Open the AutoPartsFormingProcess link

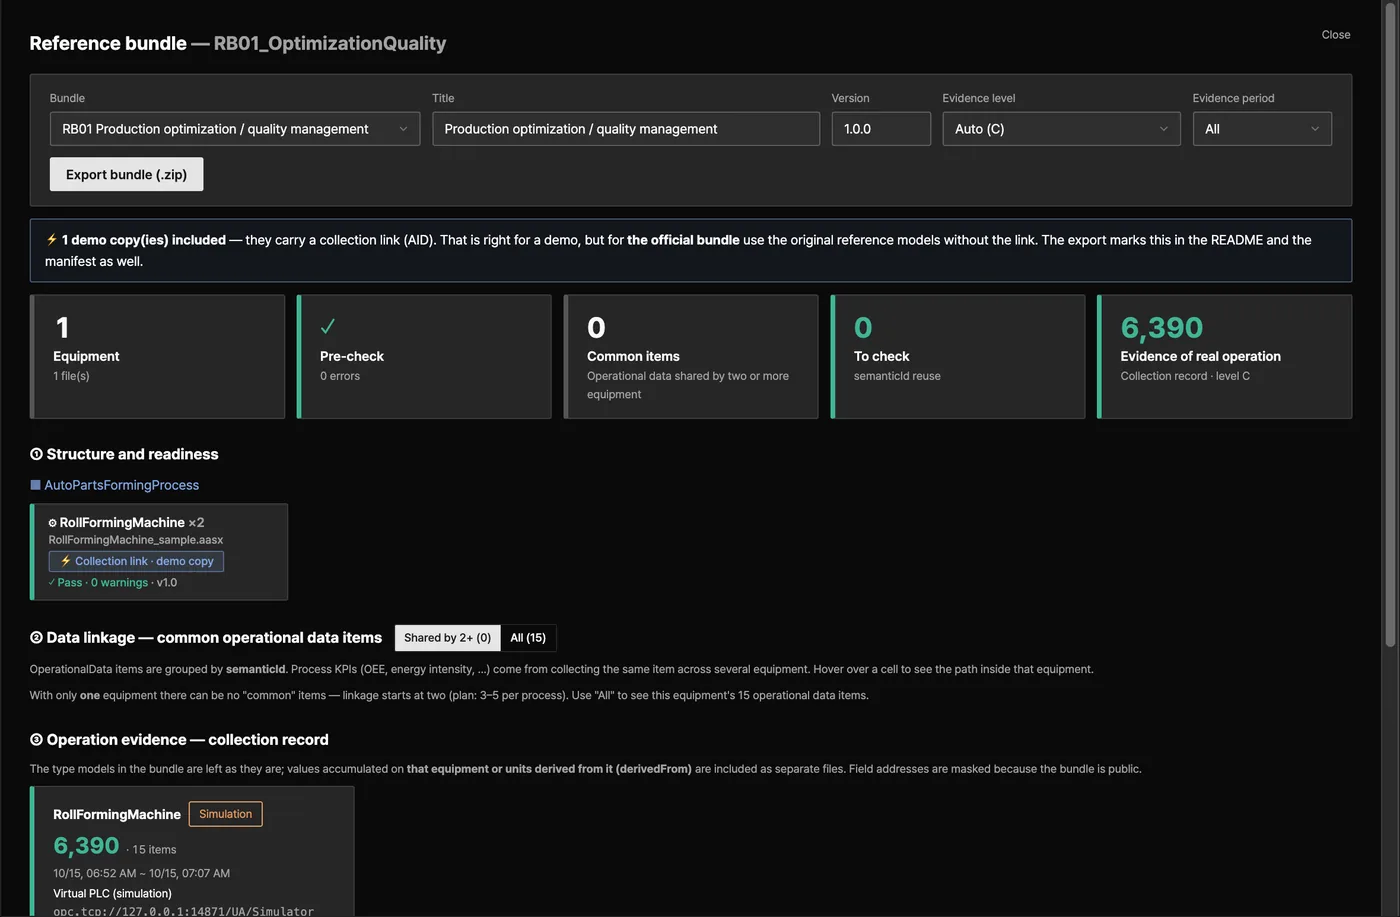click(122, 485)
